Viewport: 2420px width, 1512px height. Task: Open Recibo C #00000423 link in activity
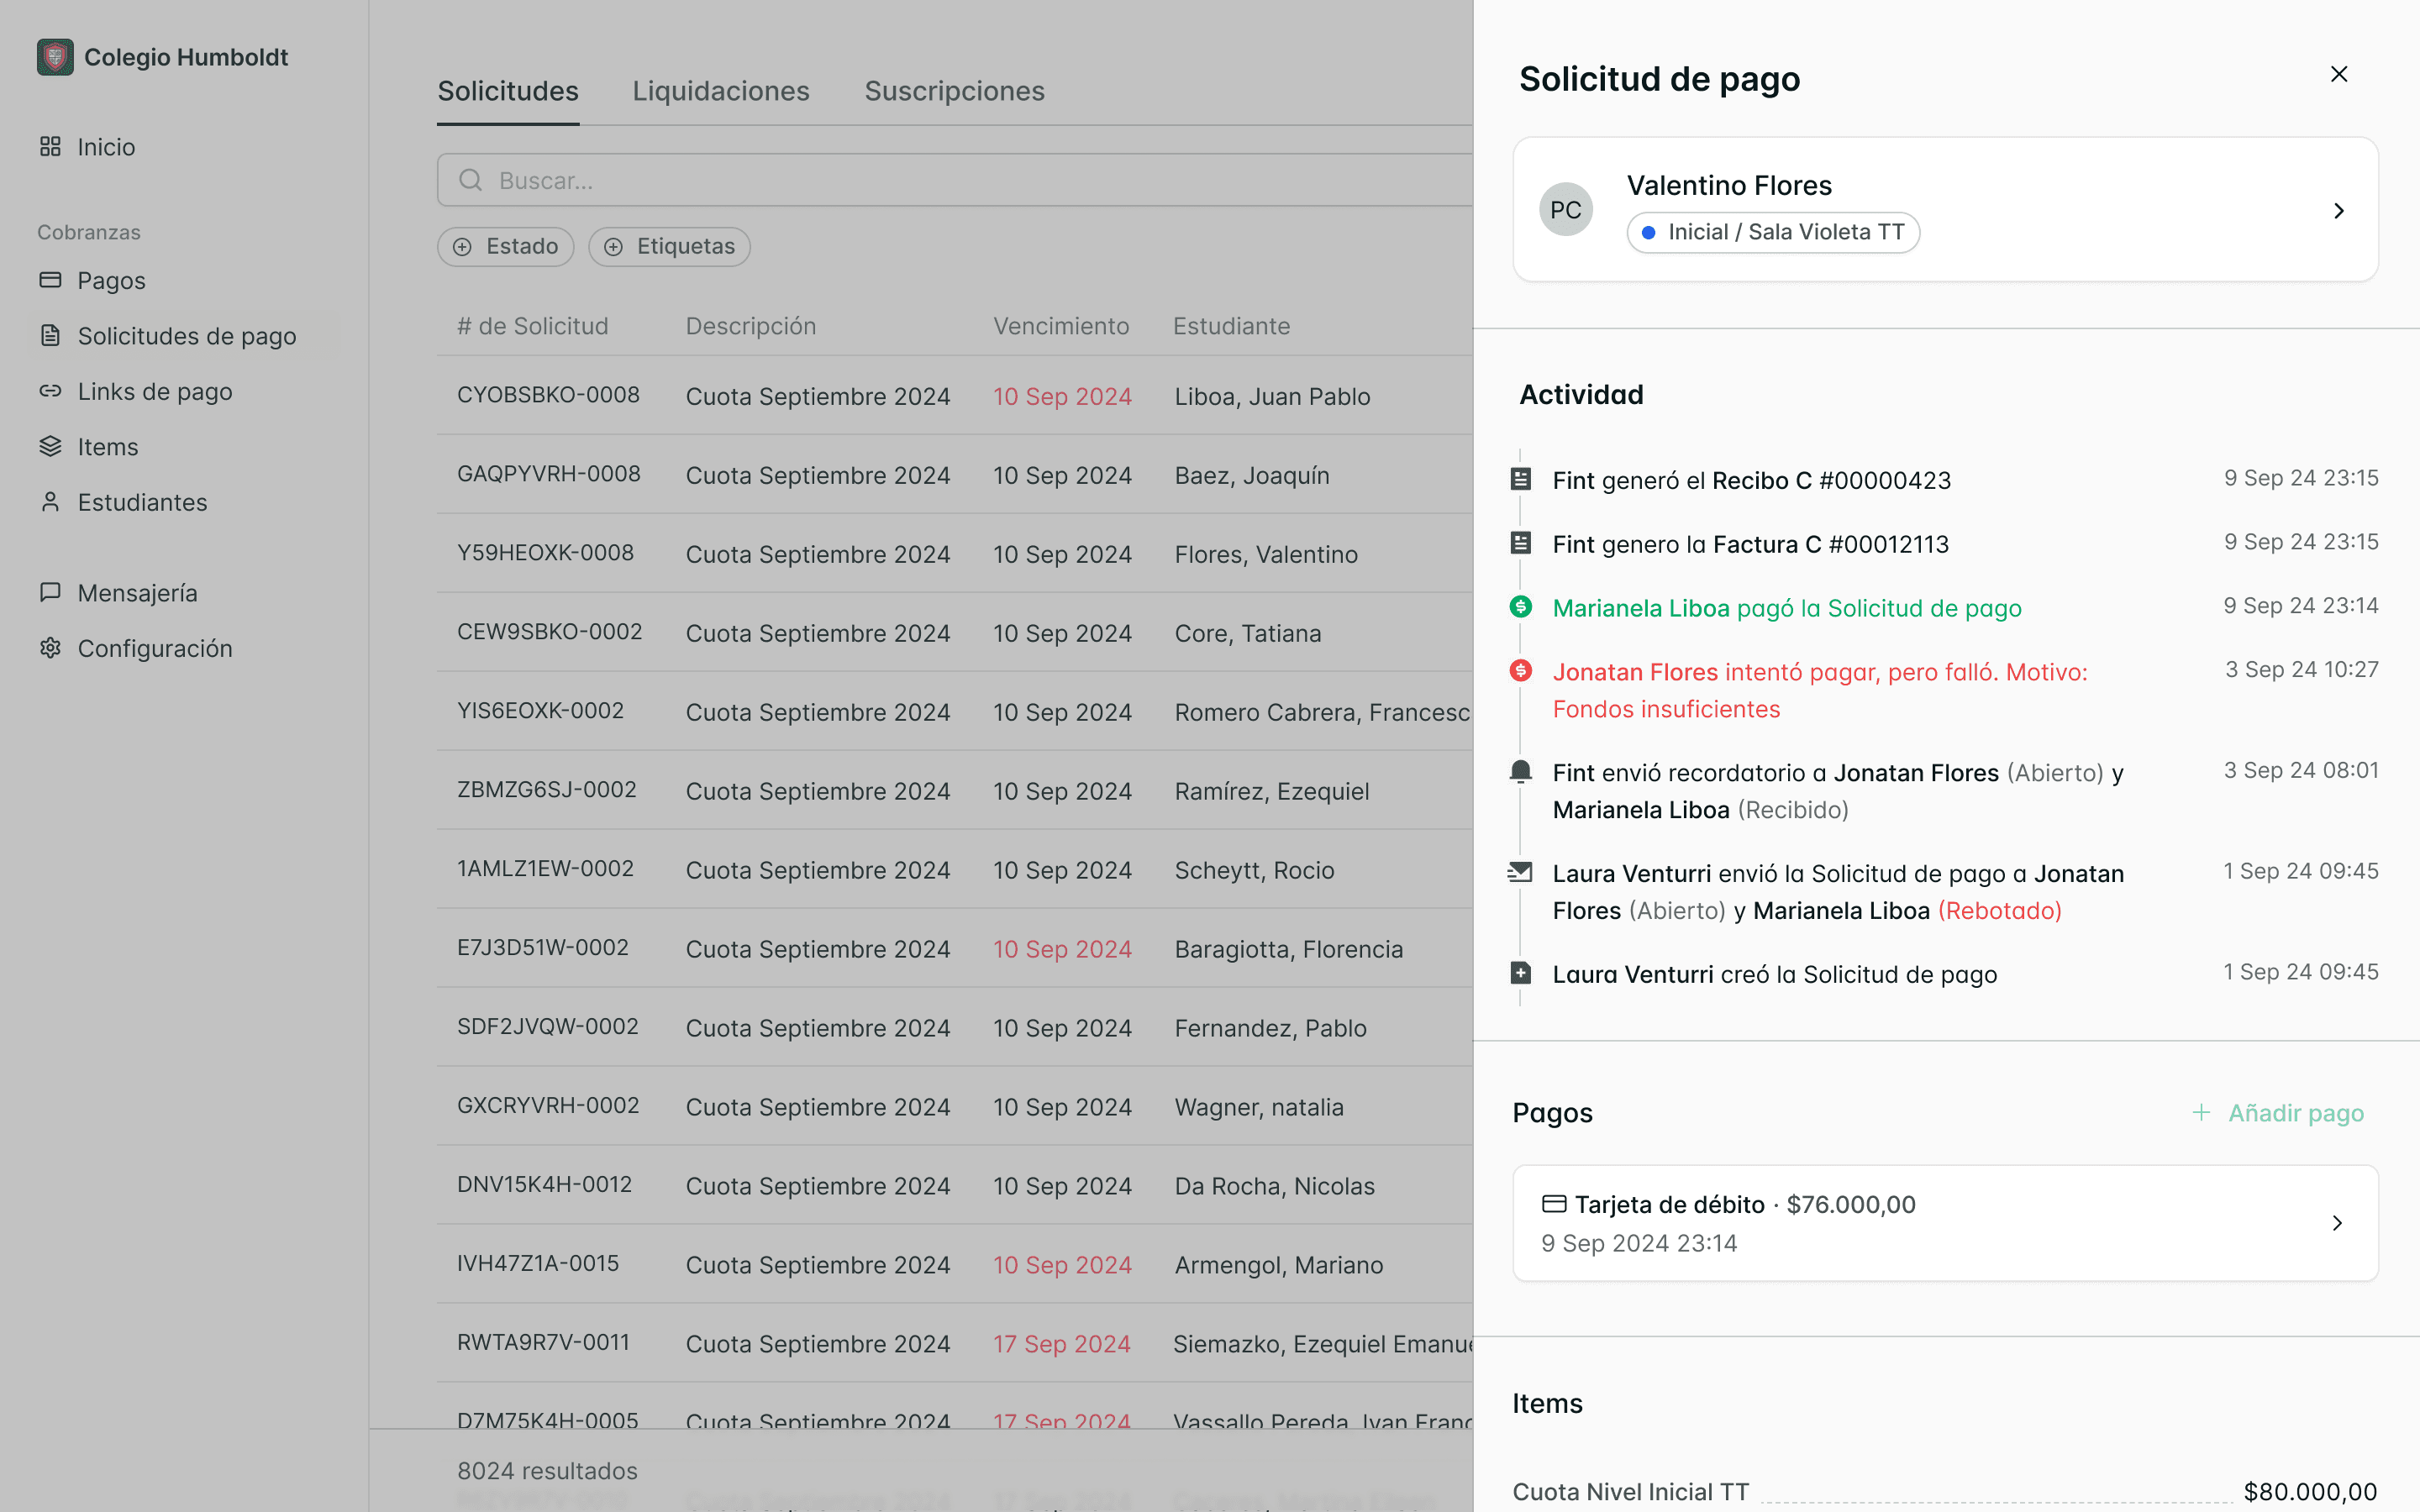(x=1831, y=481)
